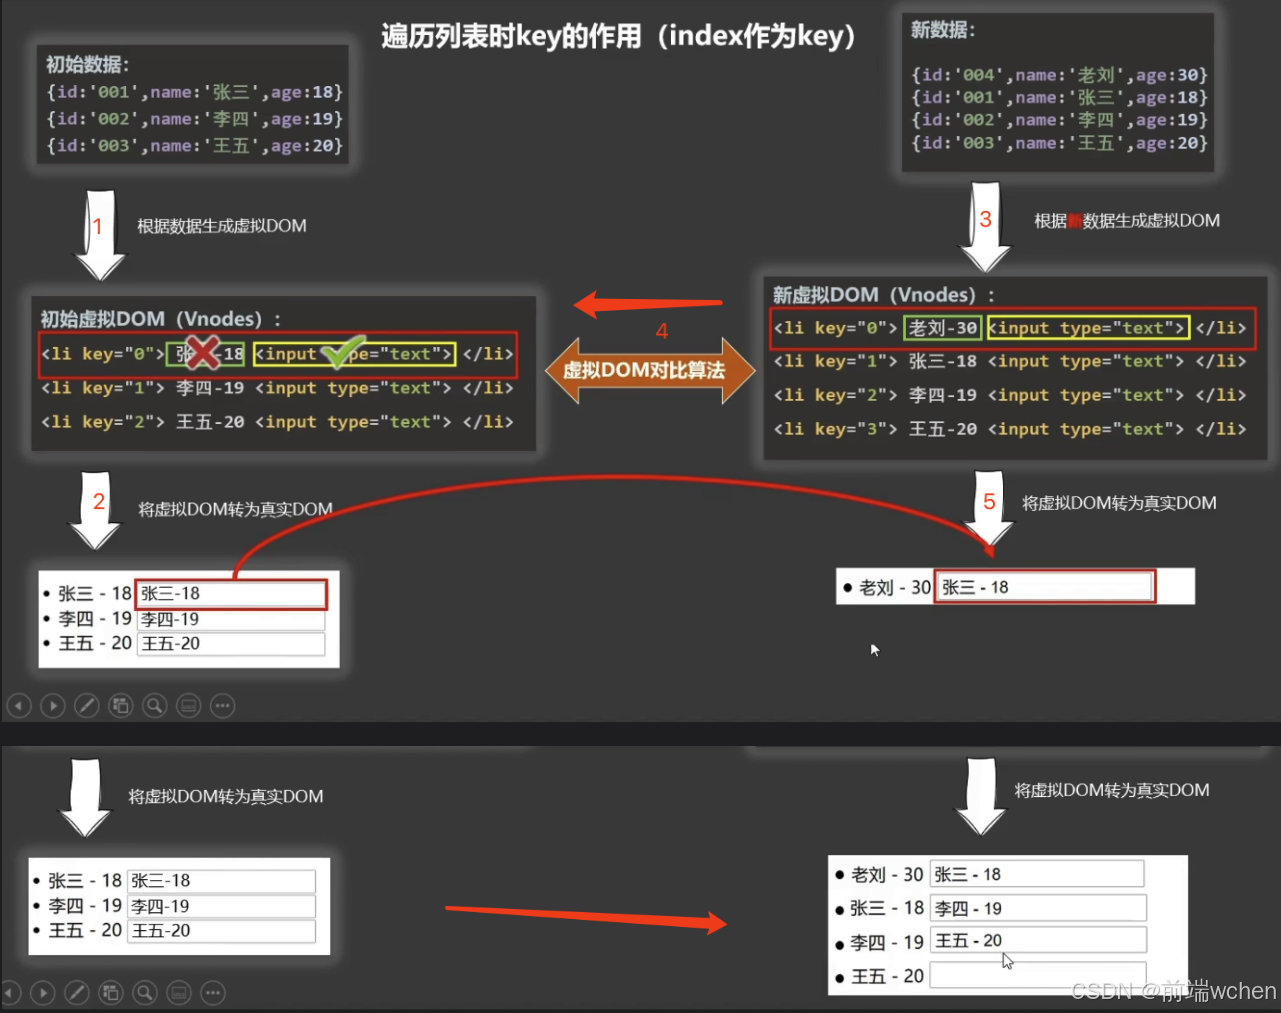Click the 李四-19 text input on the left list
The image size is (1281, 1013).
[230, 619]
